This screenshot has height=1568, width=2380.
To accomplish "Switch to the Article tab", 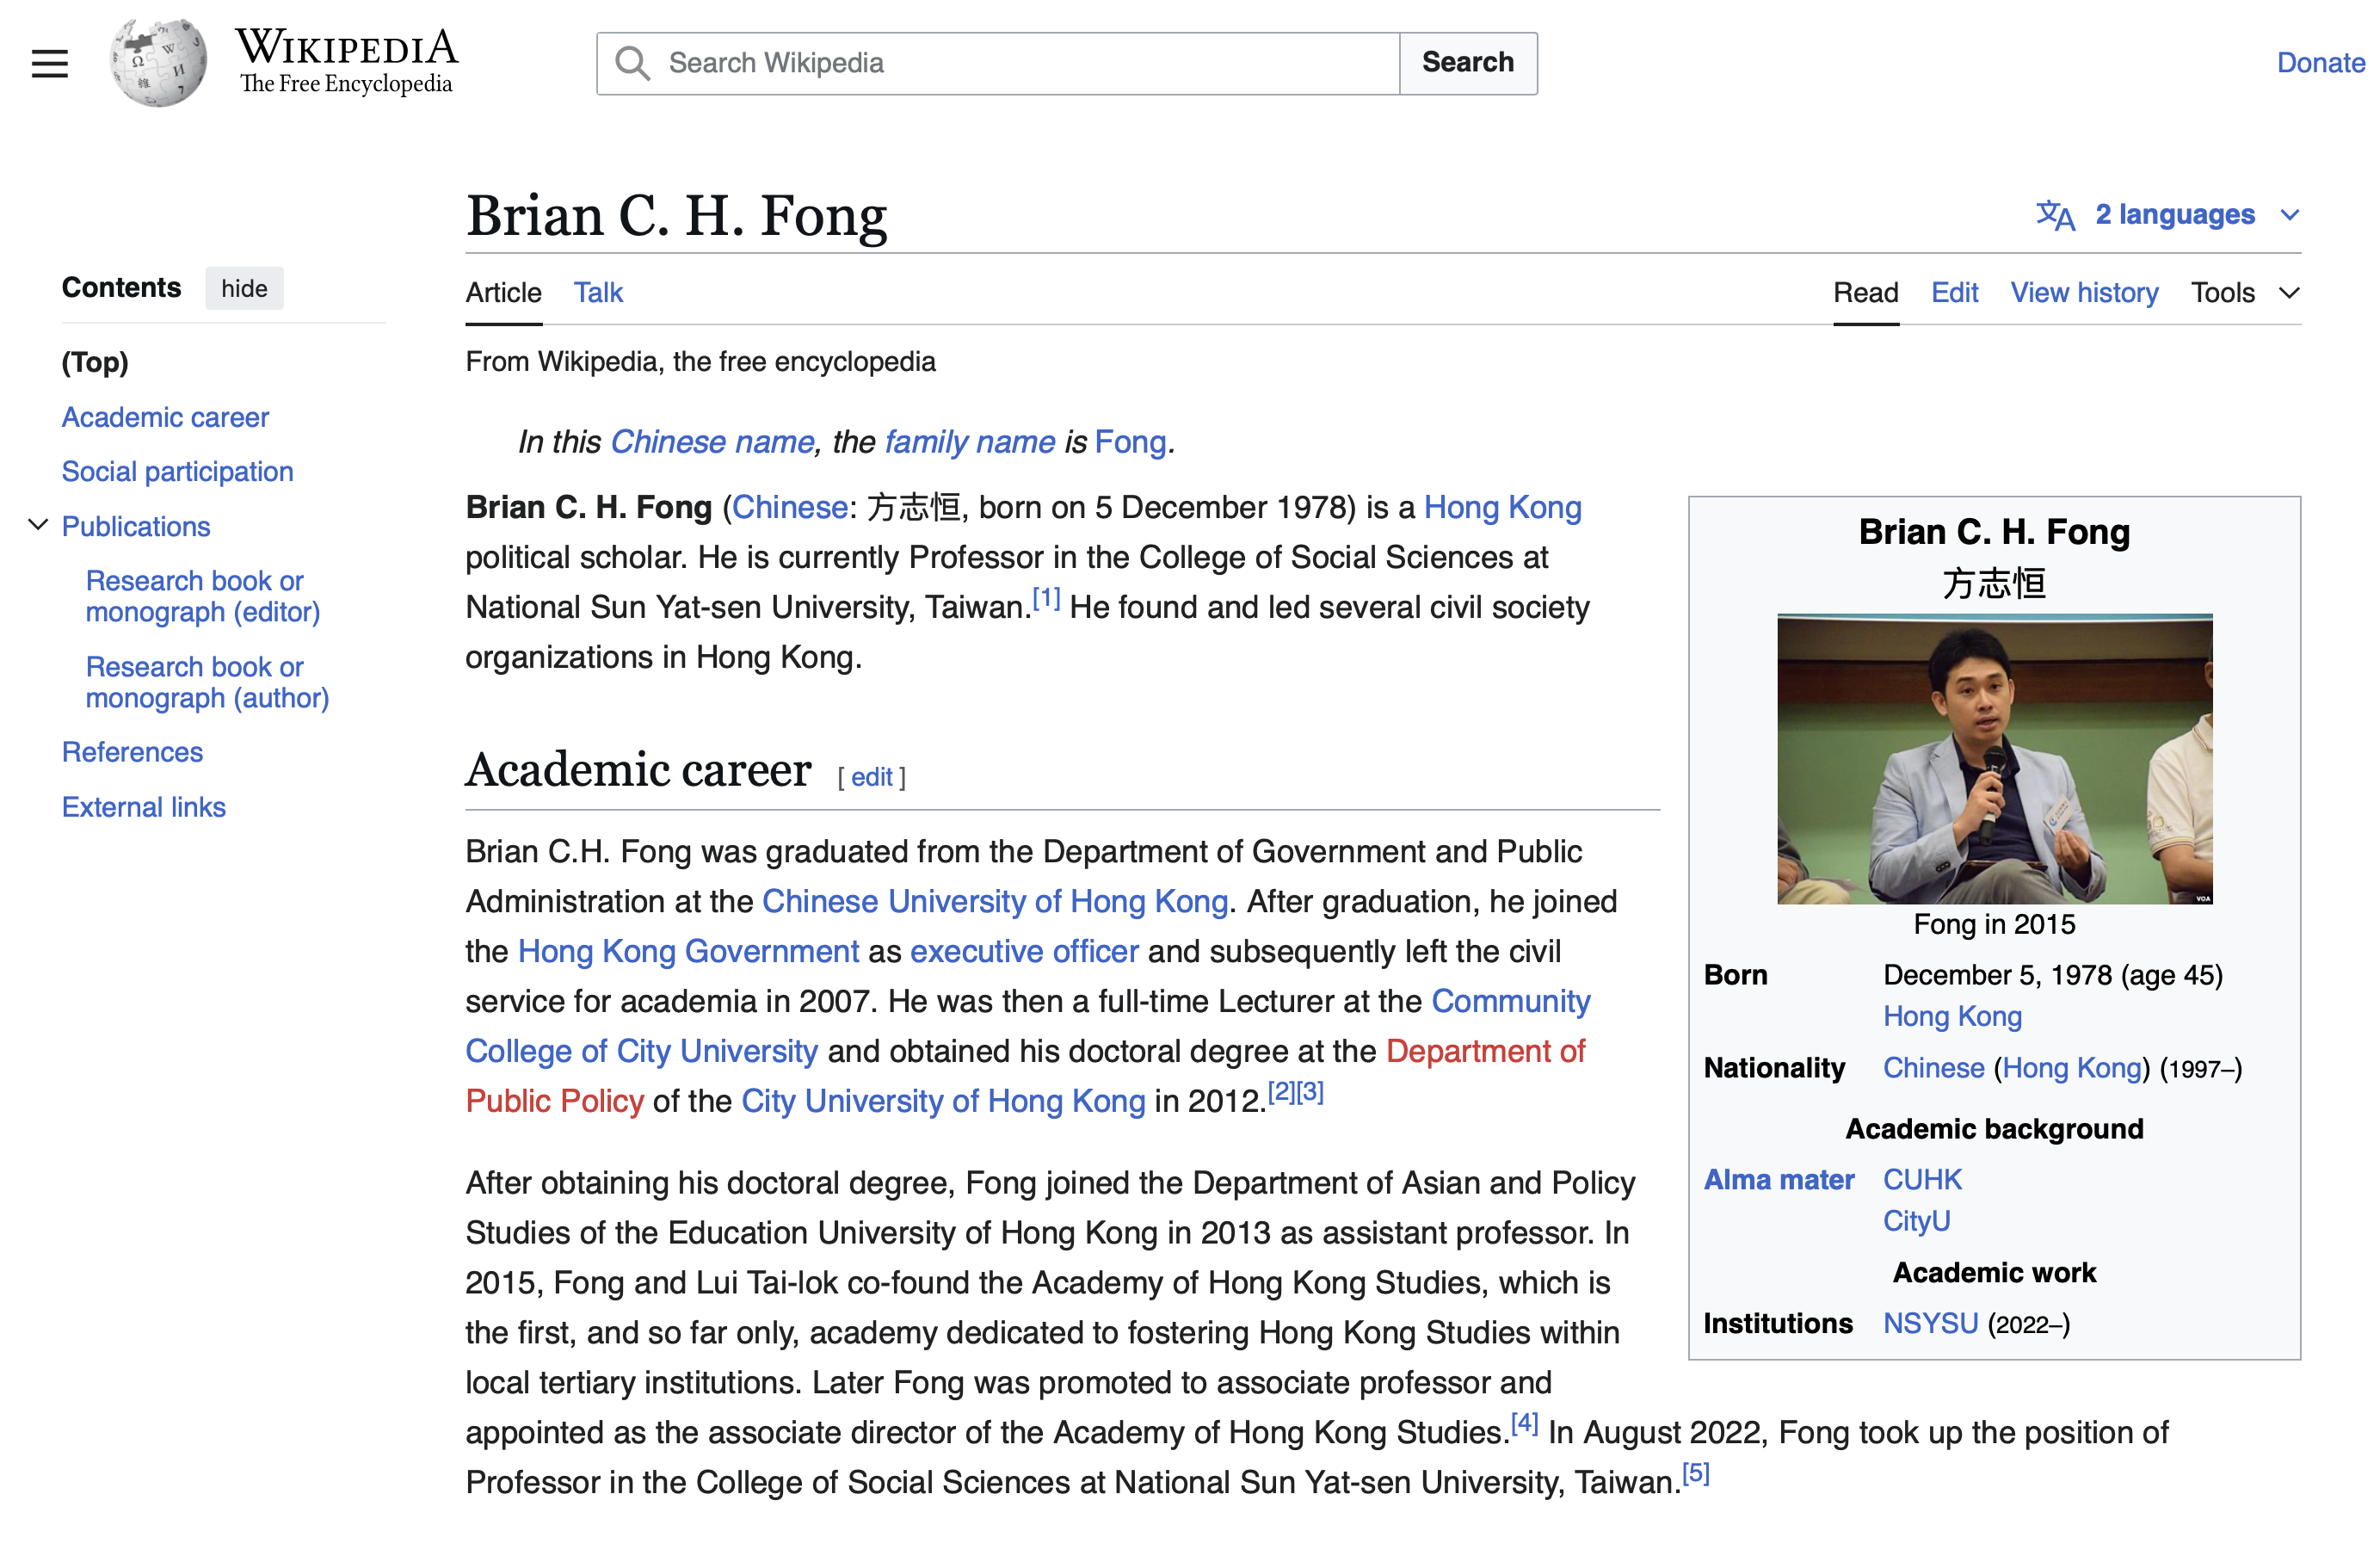I will pos(503,293).
